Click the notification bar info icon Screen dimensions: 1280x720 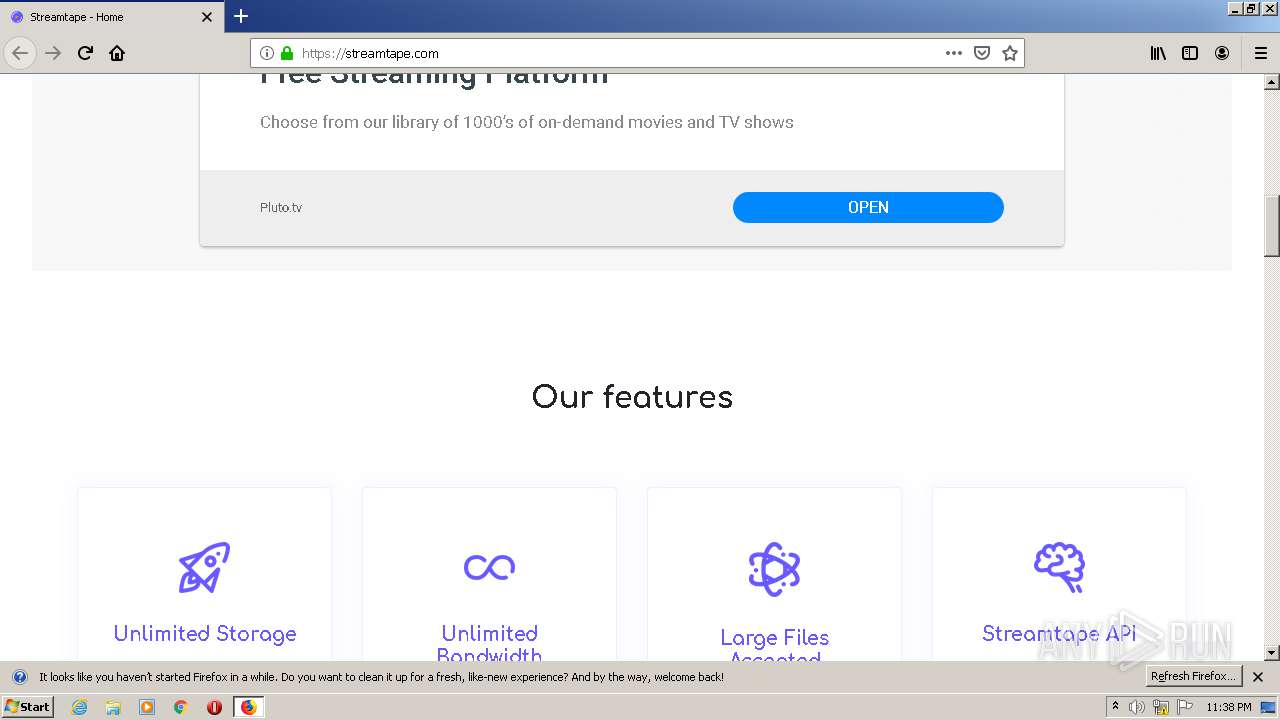pyautogui.click(x=19, y=677)
